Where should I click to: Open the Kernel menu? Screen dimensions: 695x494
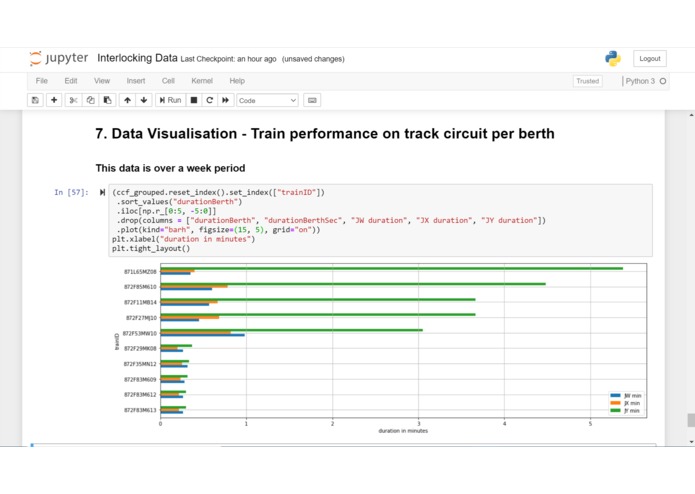click(202, 81)
